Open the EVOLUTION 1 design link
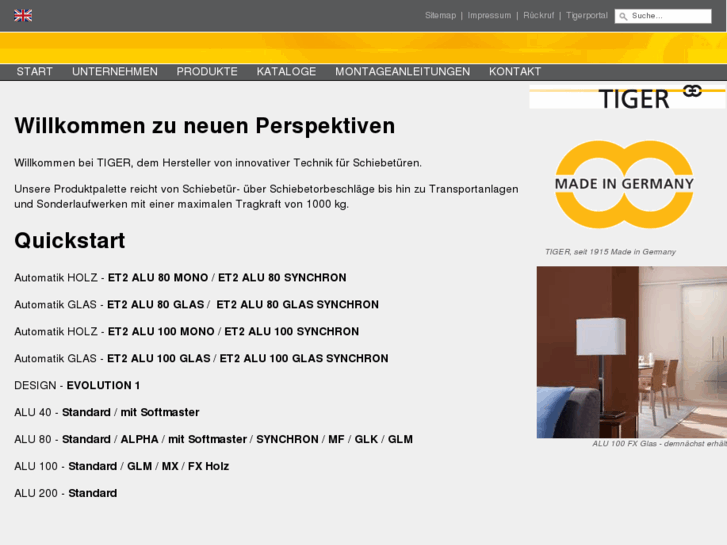Screen dimensions: 727x545 103,385
